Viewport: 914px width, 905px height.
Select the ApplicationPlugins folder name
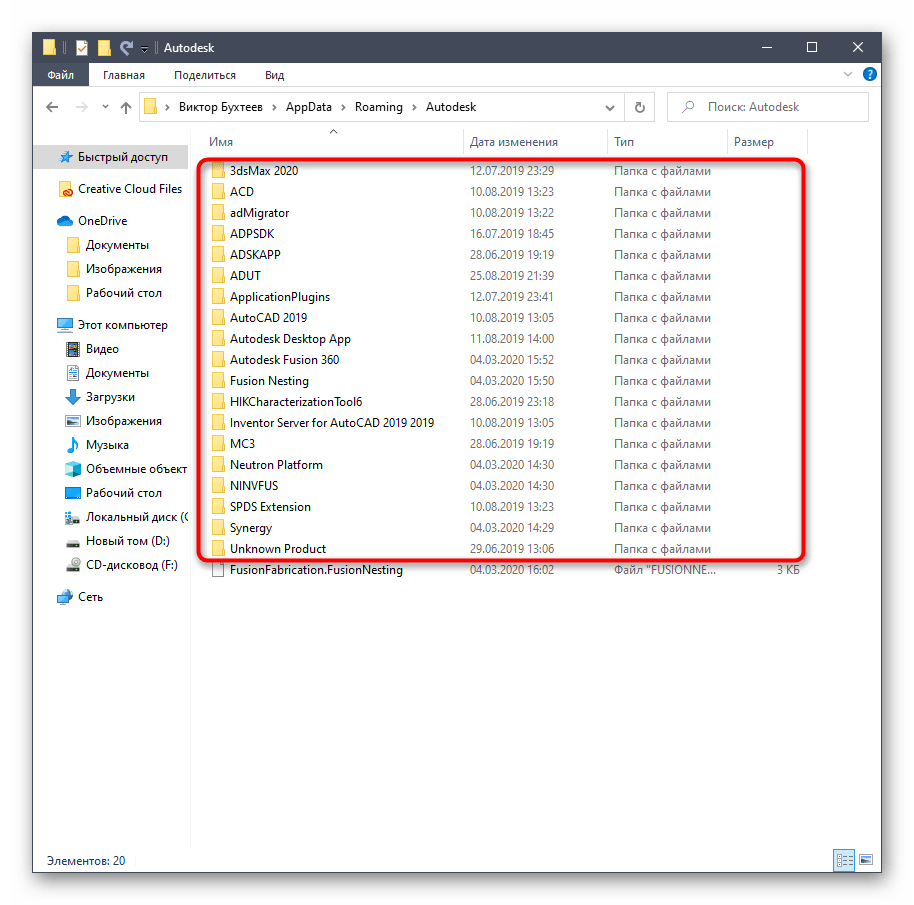(x=280, y=297)
